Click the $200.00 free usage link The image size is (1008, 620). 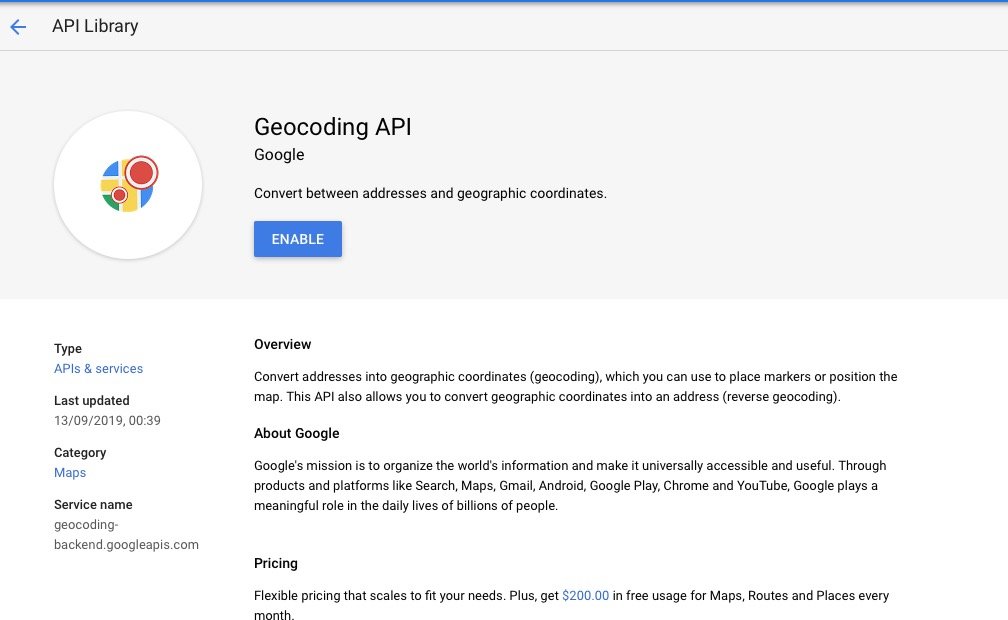click(x=585, y=596)
